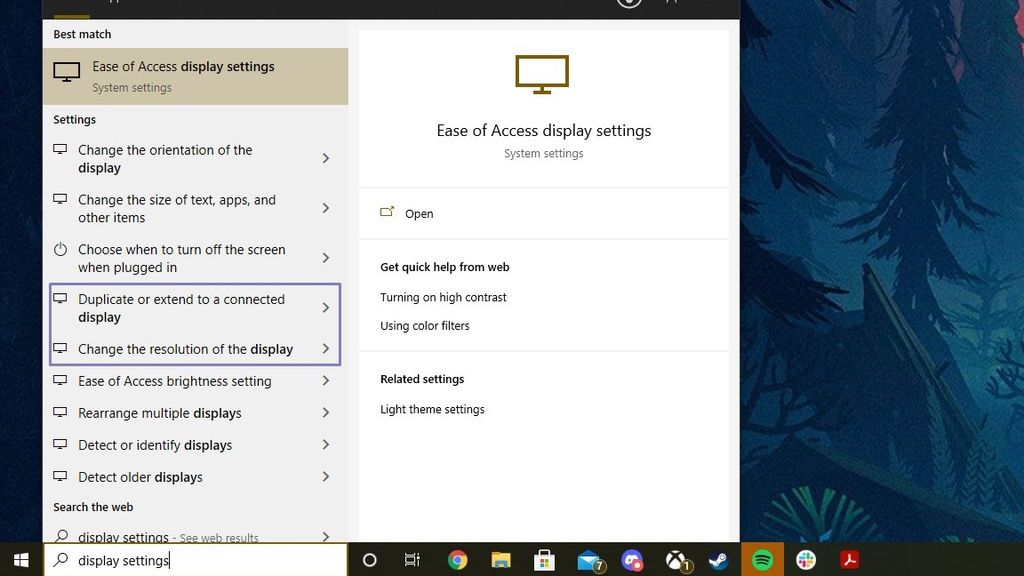
Task: Open the Mail app icon
Action: tap(590, 561)
